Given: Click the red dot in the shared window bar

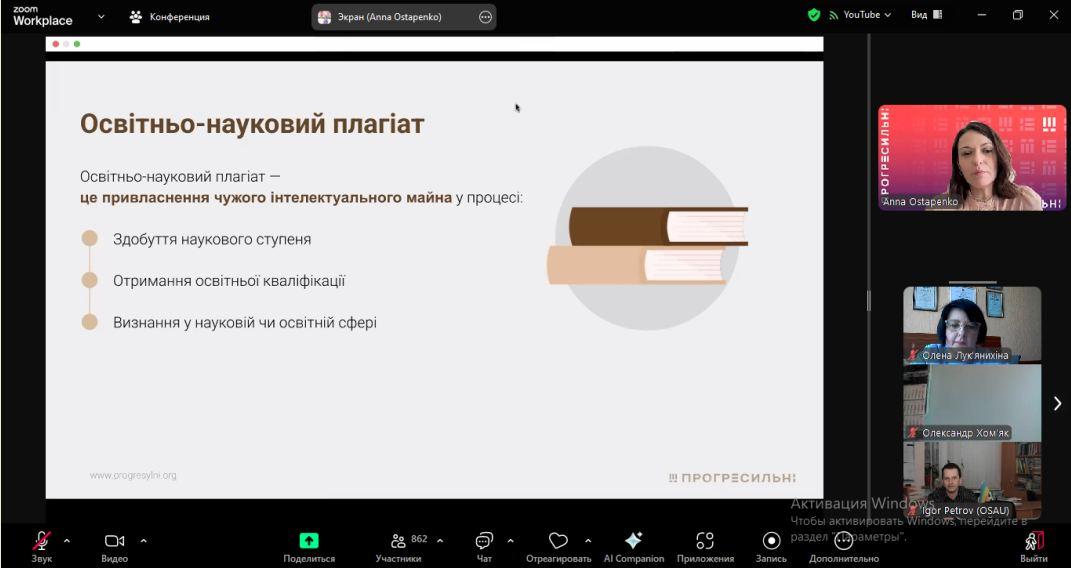Looking at the screenshot, I should pyautogui.click(x=55, y=44).
